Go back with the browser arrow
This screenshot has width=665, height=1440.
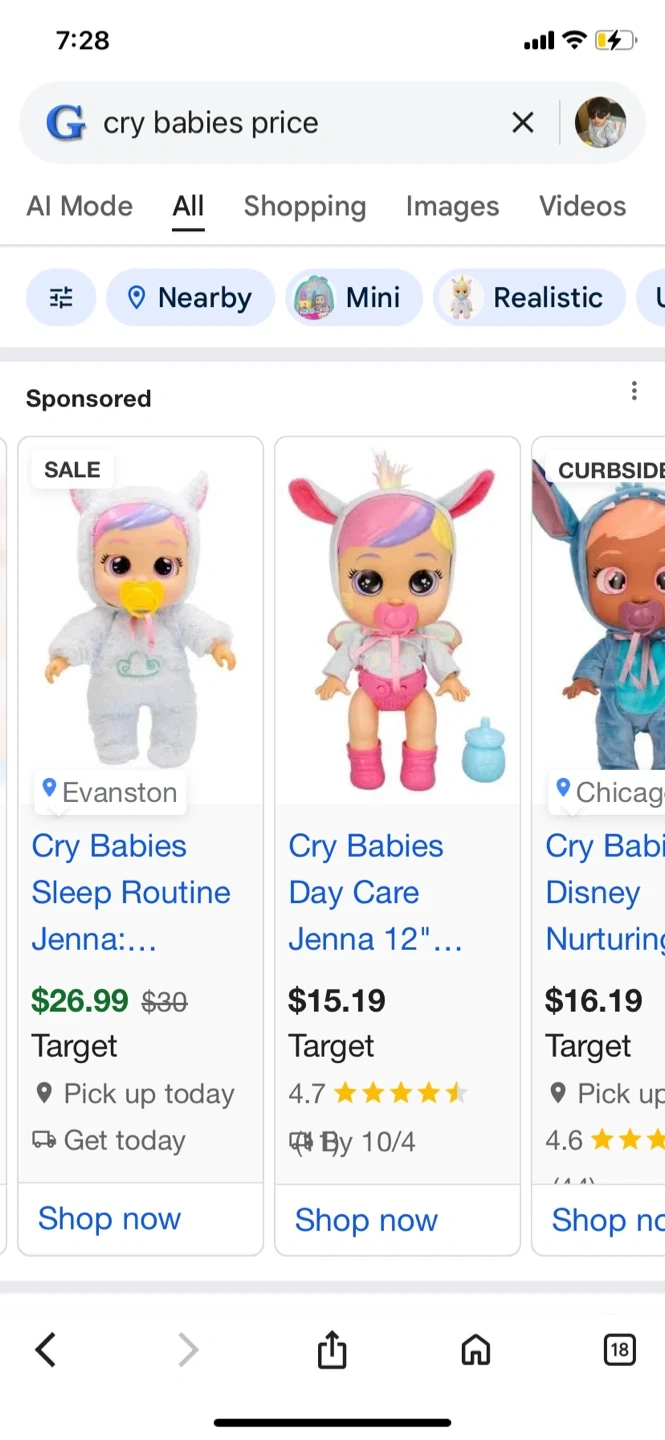pyautogui.click(x=45, y=1351)
